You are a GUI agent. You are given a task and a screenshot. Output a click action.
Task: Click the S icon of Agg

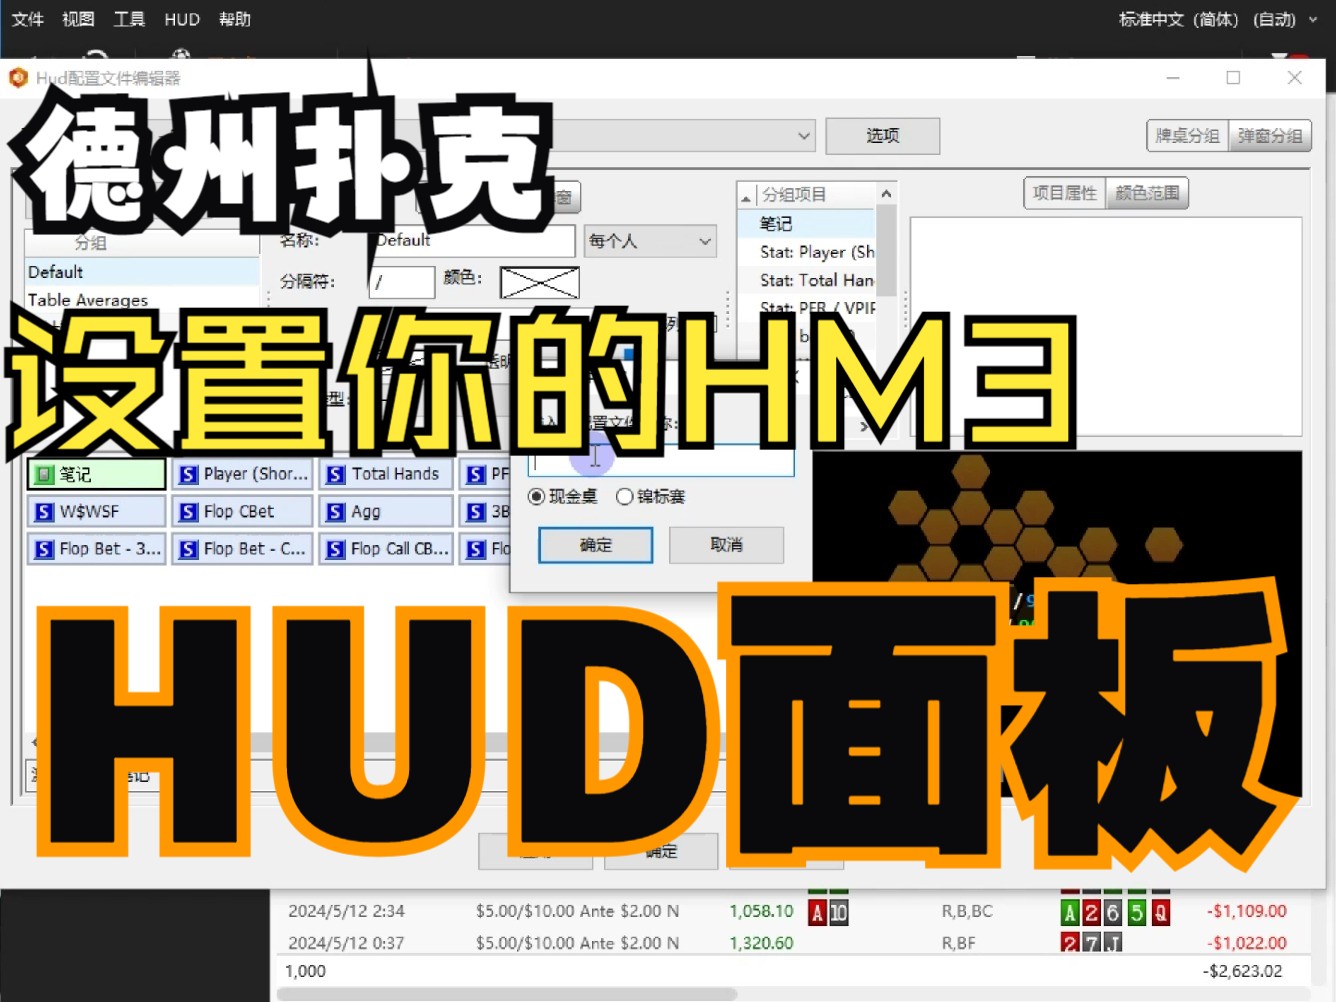pos(336,511)
